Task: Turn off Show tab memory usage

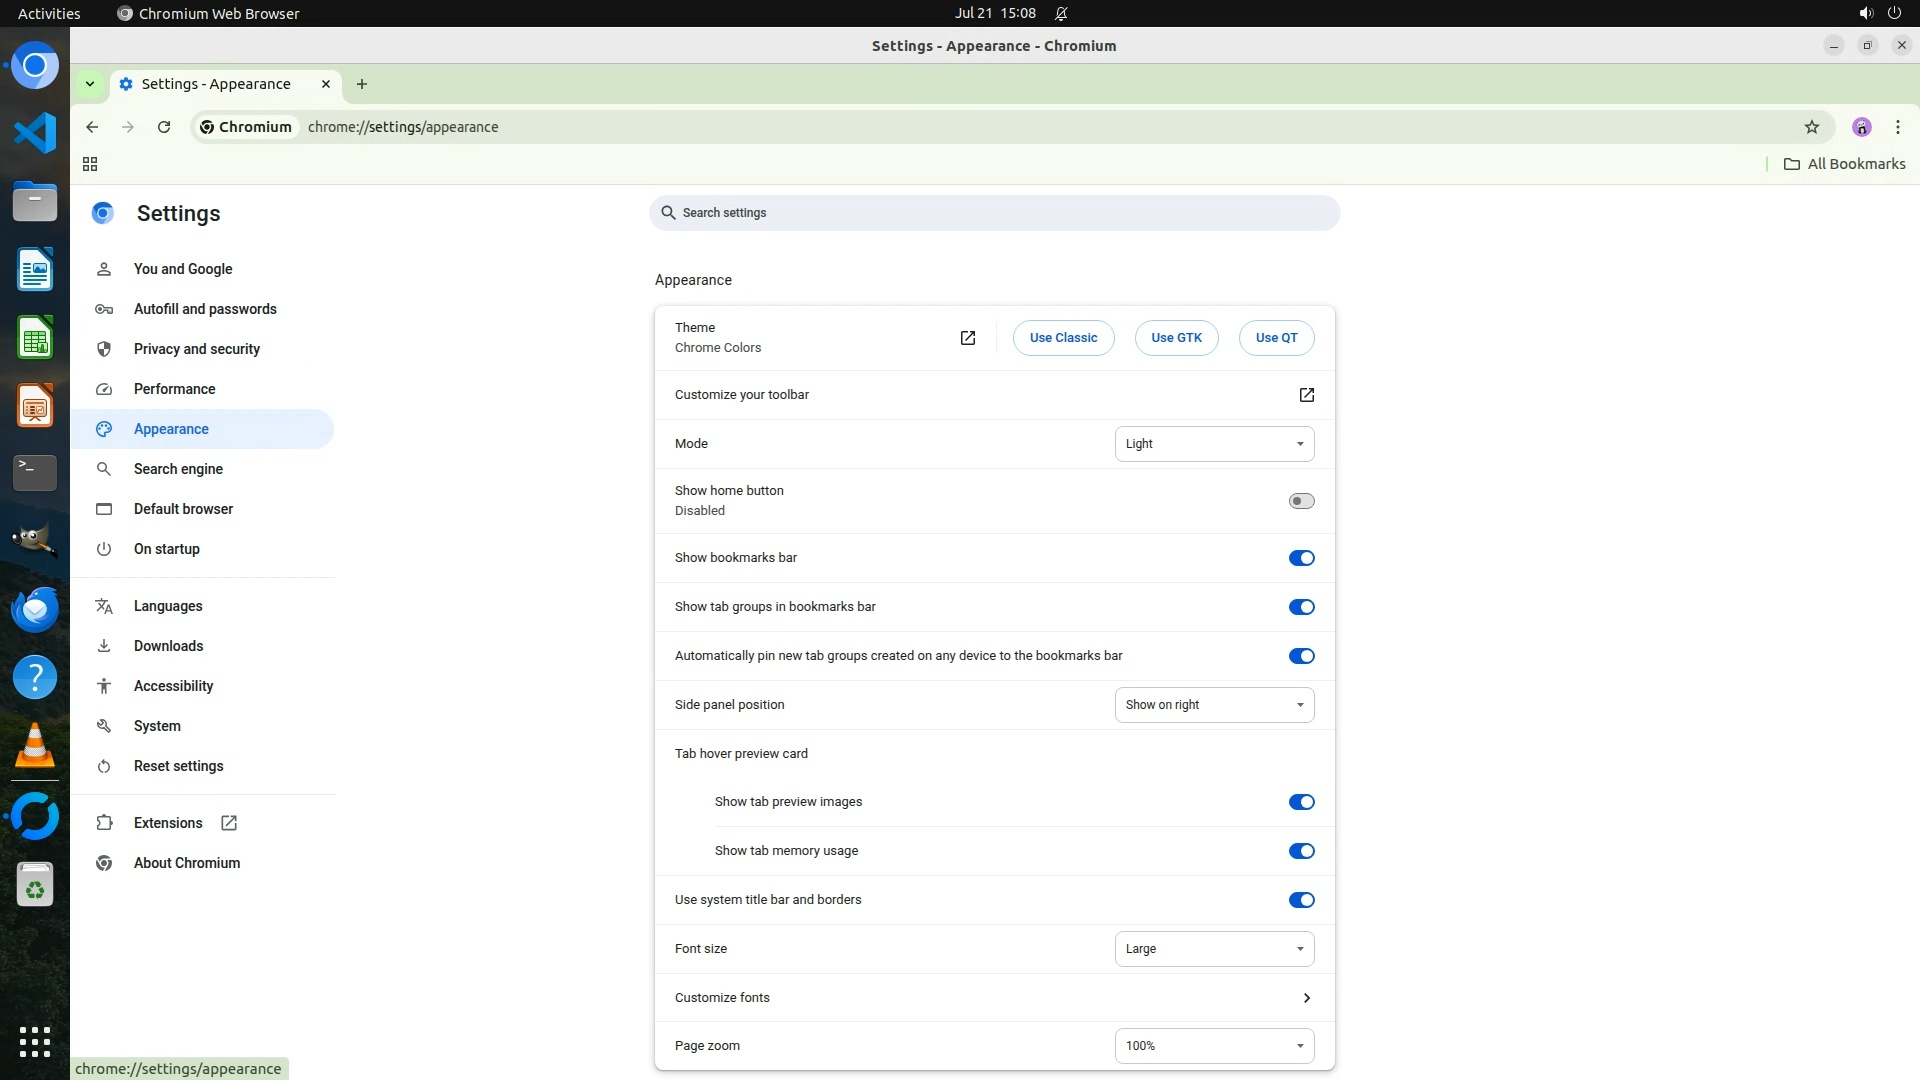Action: point(1301,851)
